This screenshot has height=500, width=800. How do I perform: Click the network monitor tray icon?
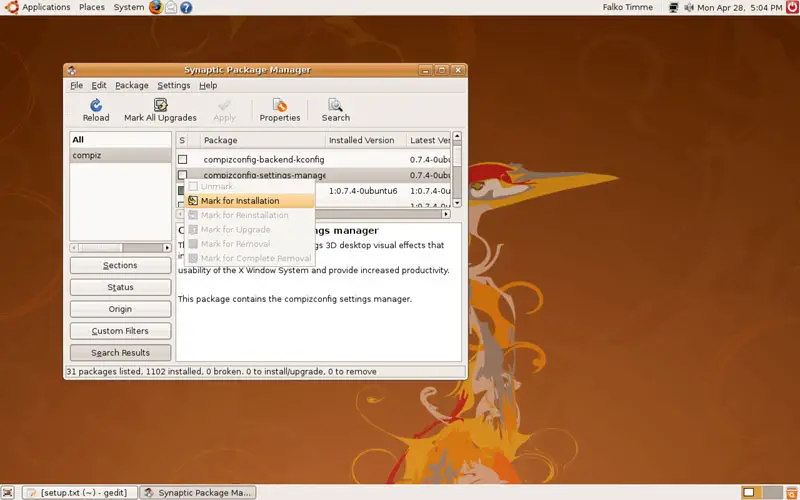tap(673, 8)
